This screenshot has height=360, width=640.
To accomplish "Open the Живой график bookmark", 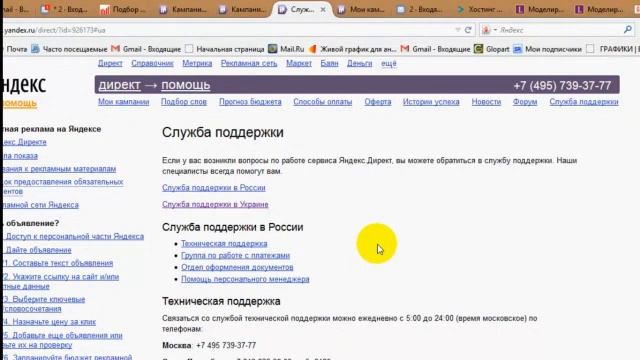I will [352, 49].
